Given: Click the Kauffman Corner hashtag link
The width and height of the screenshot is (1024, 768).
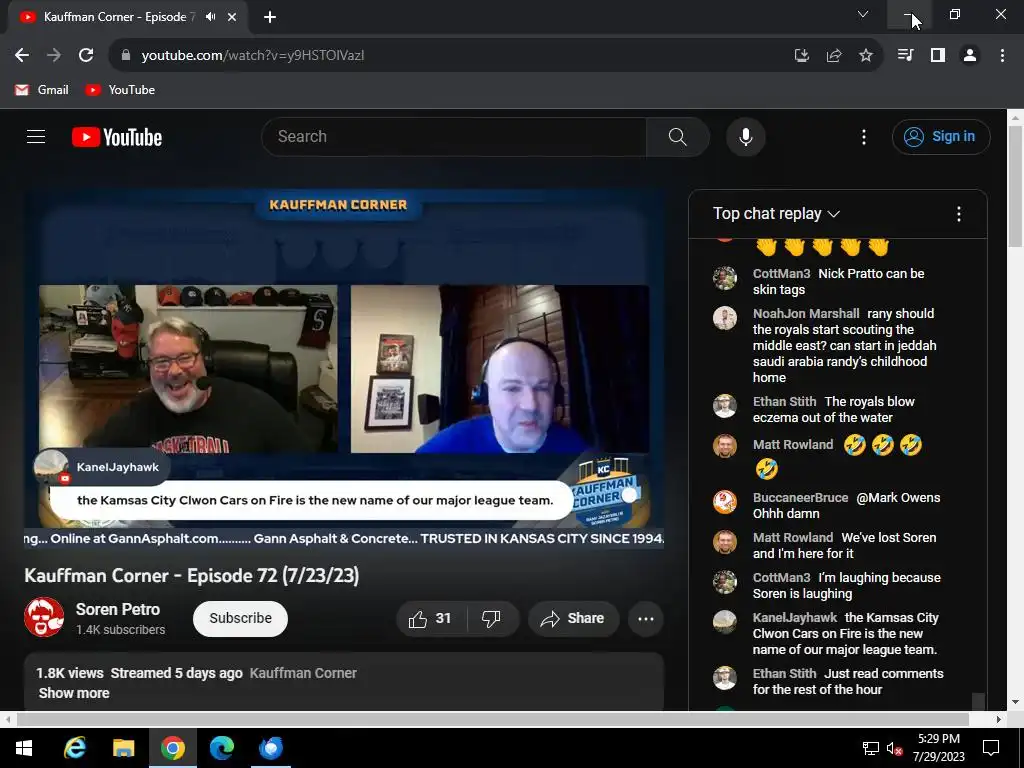Looking at the screenshot, I should click(303, 673).
